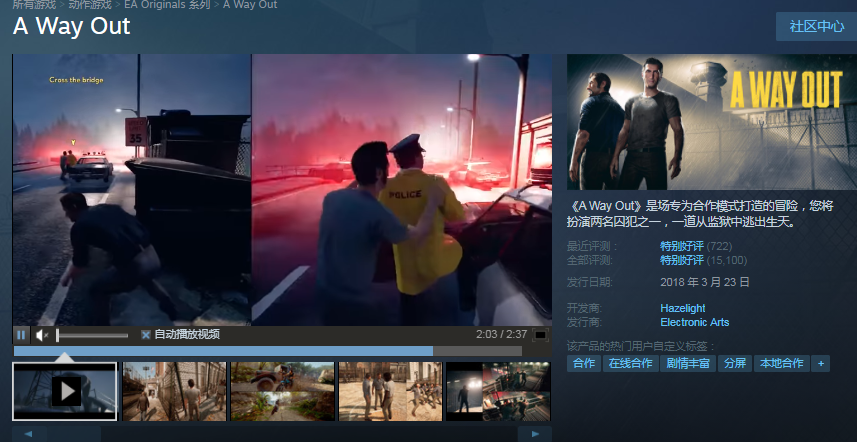Unmute the video sound icon

tap(42, 334)
